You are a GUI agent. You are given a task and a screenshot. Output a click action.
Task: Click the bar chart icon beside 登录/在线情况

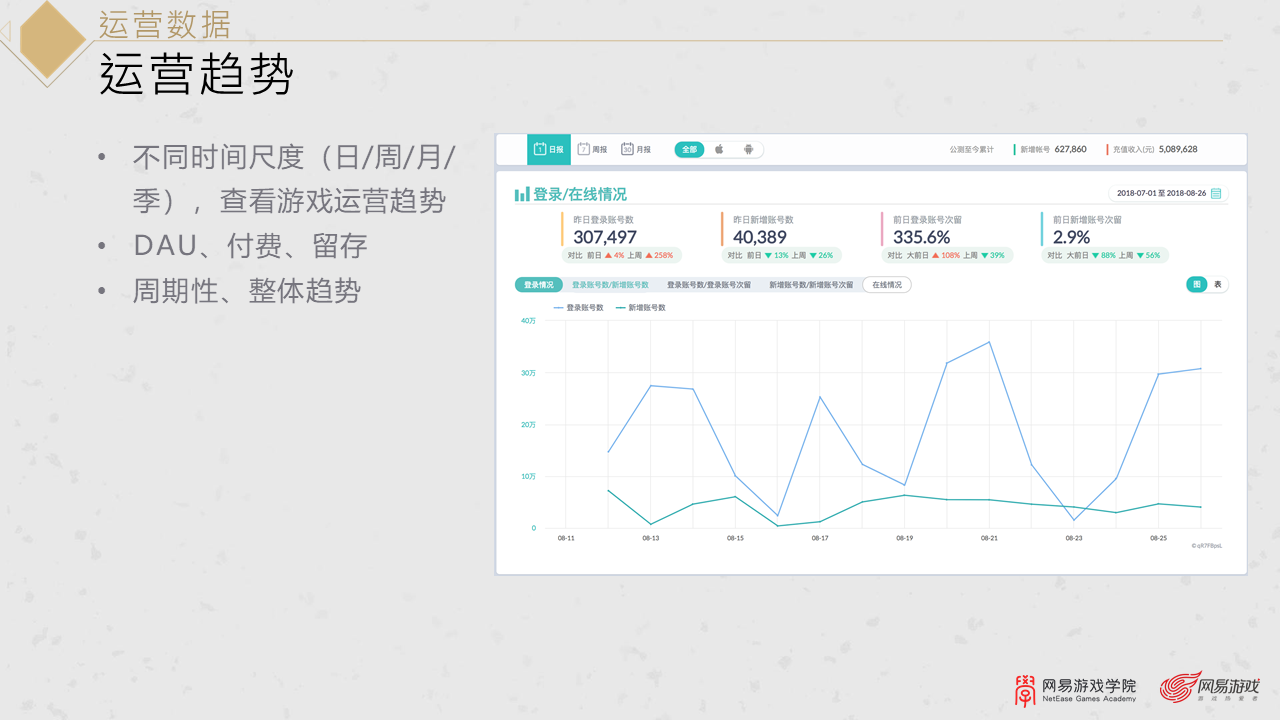click(x=522, y=193)
